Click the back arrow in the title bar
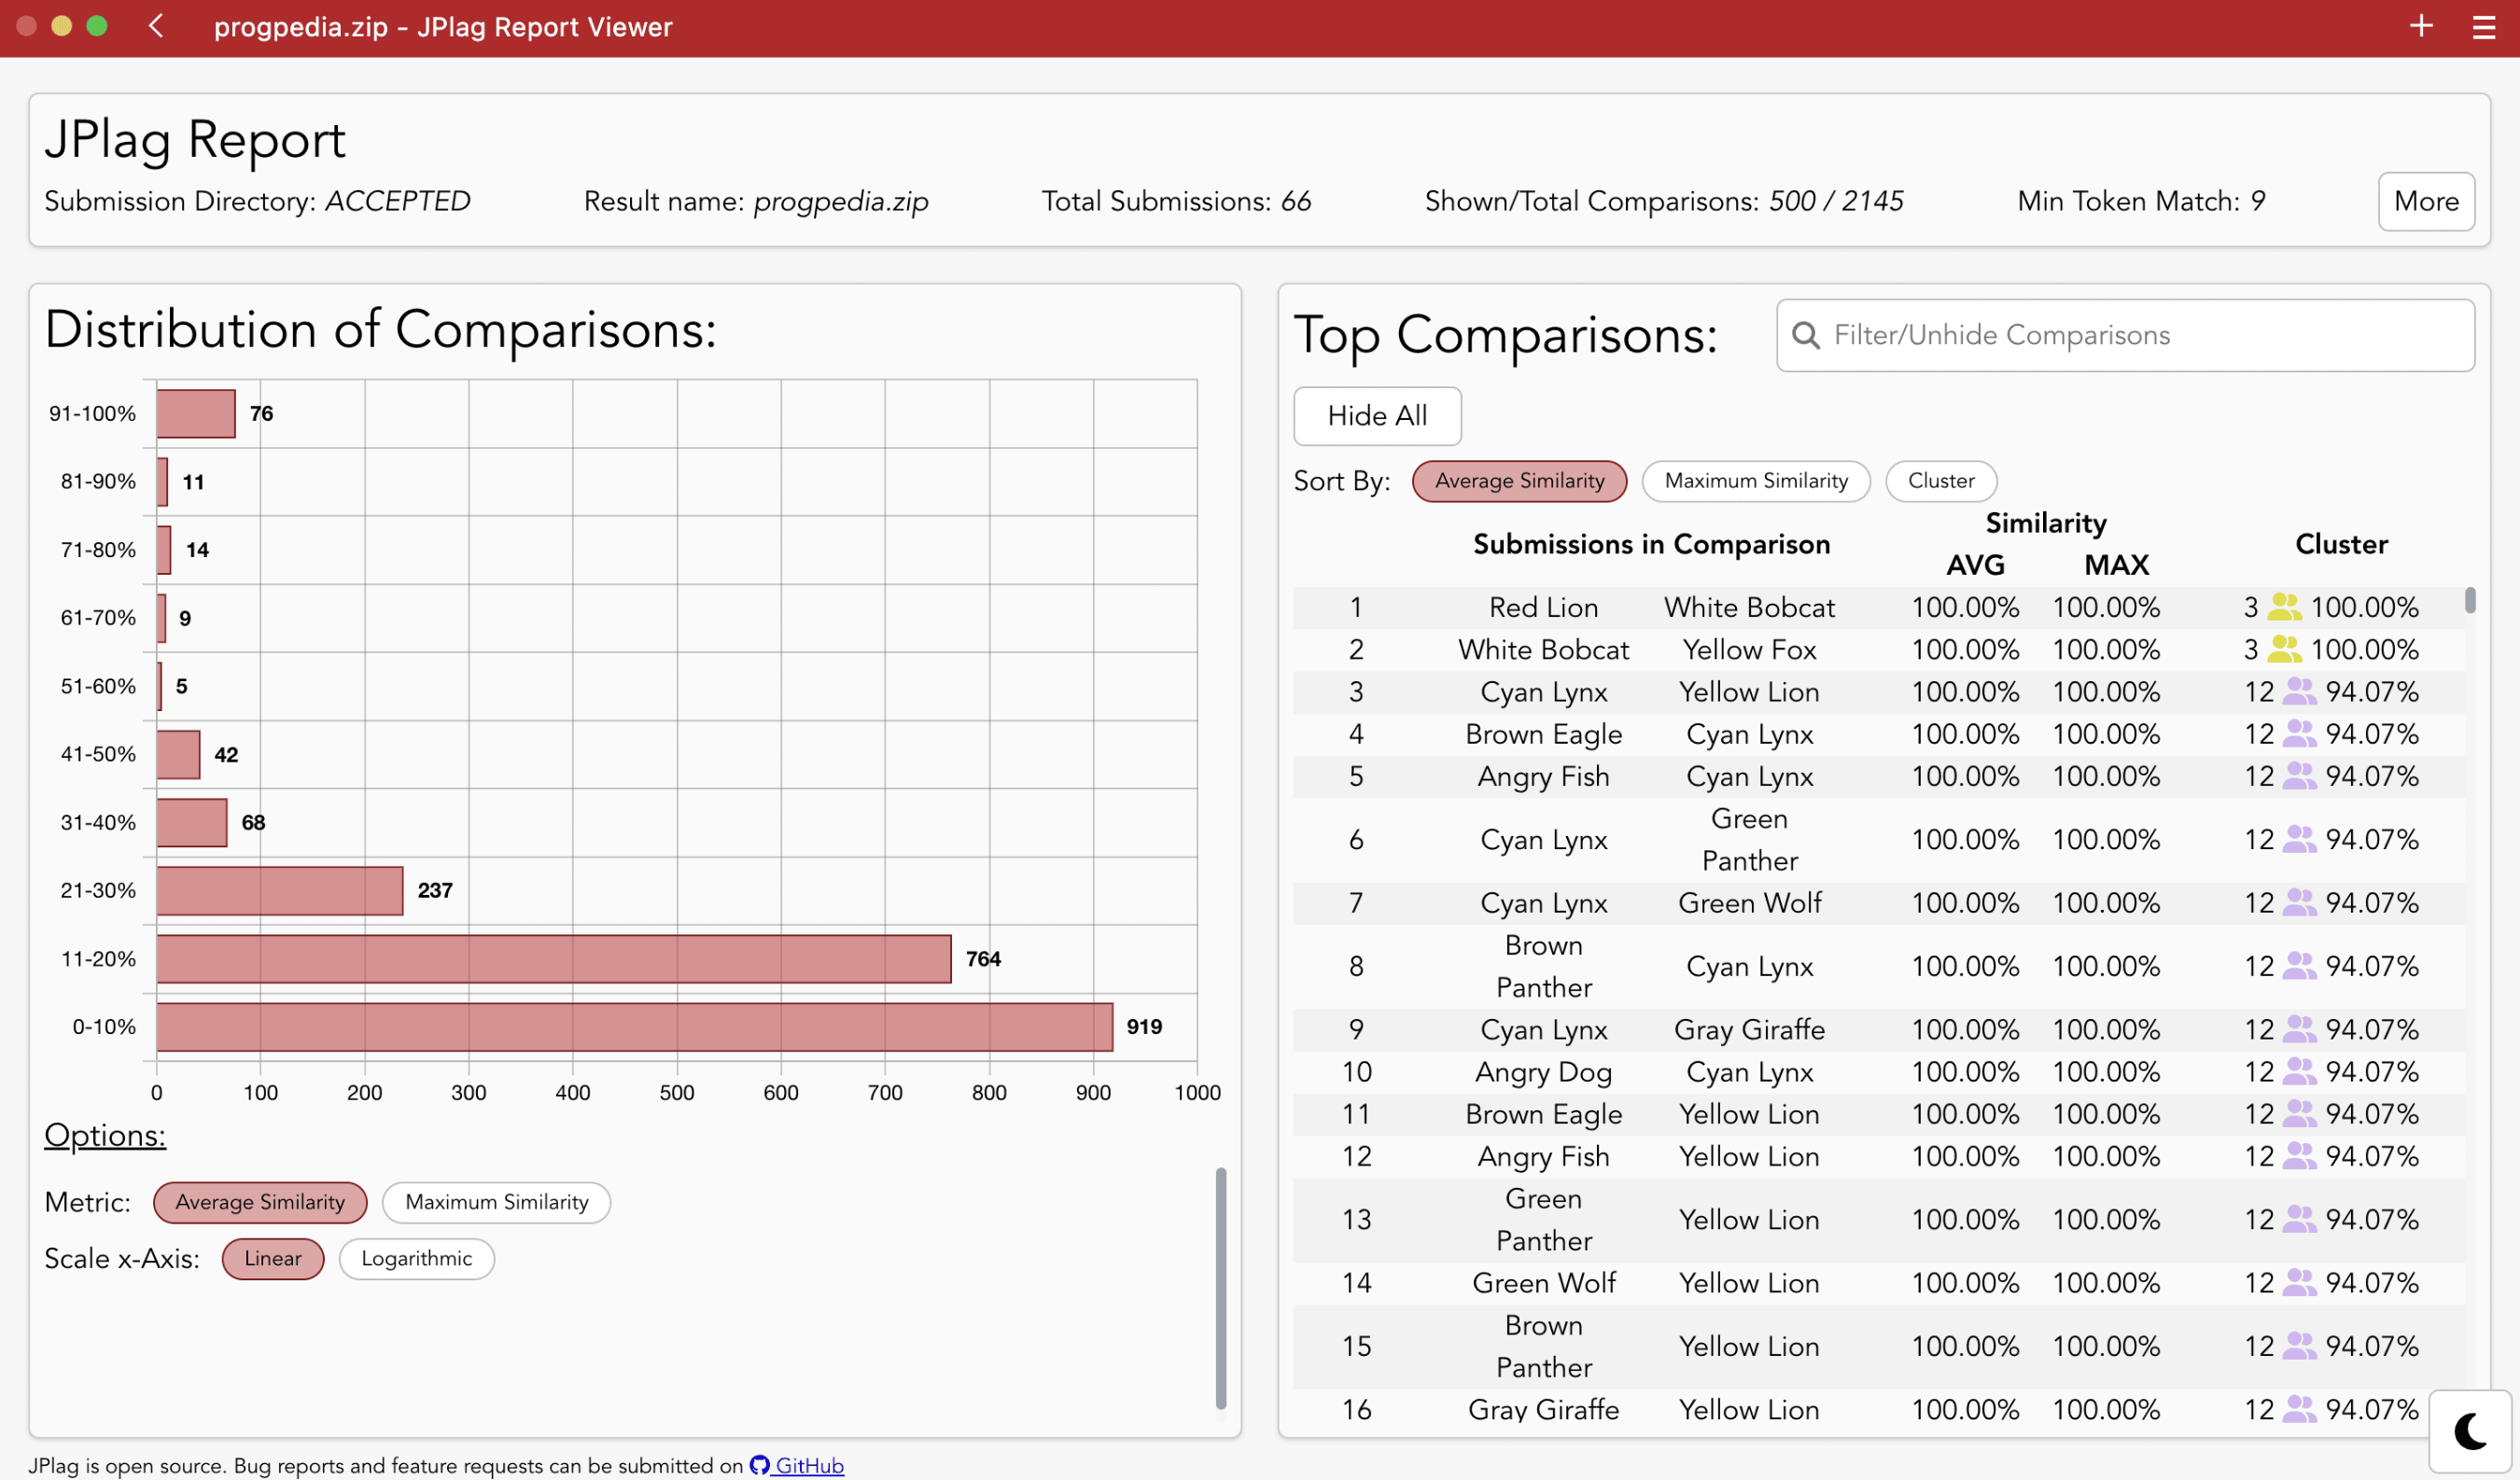This screenshot has height=1480, width=2520. [x=156, y=26]
